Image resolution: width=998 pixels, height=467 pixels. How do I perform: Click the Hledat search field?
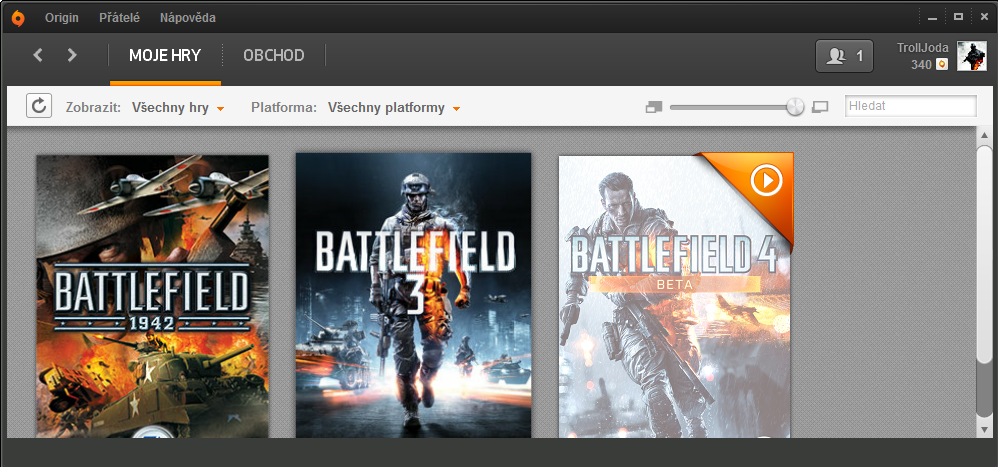tap(910, 106)
